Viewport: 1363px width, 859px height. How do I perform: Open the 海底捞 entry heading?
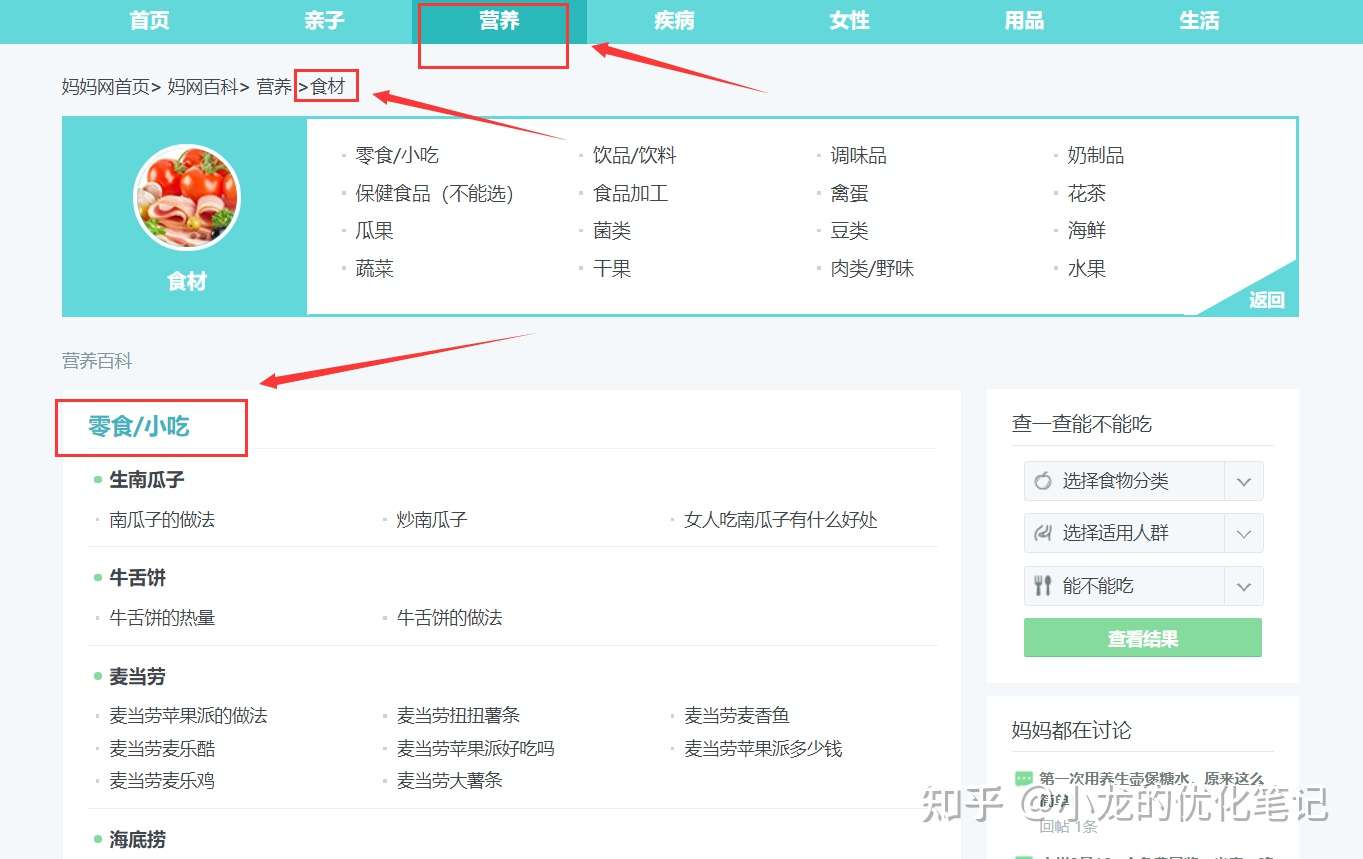[x=137, y=840]
